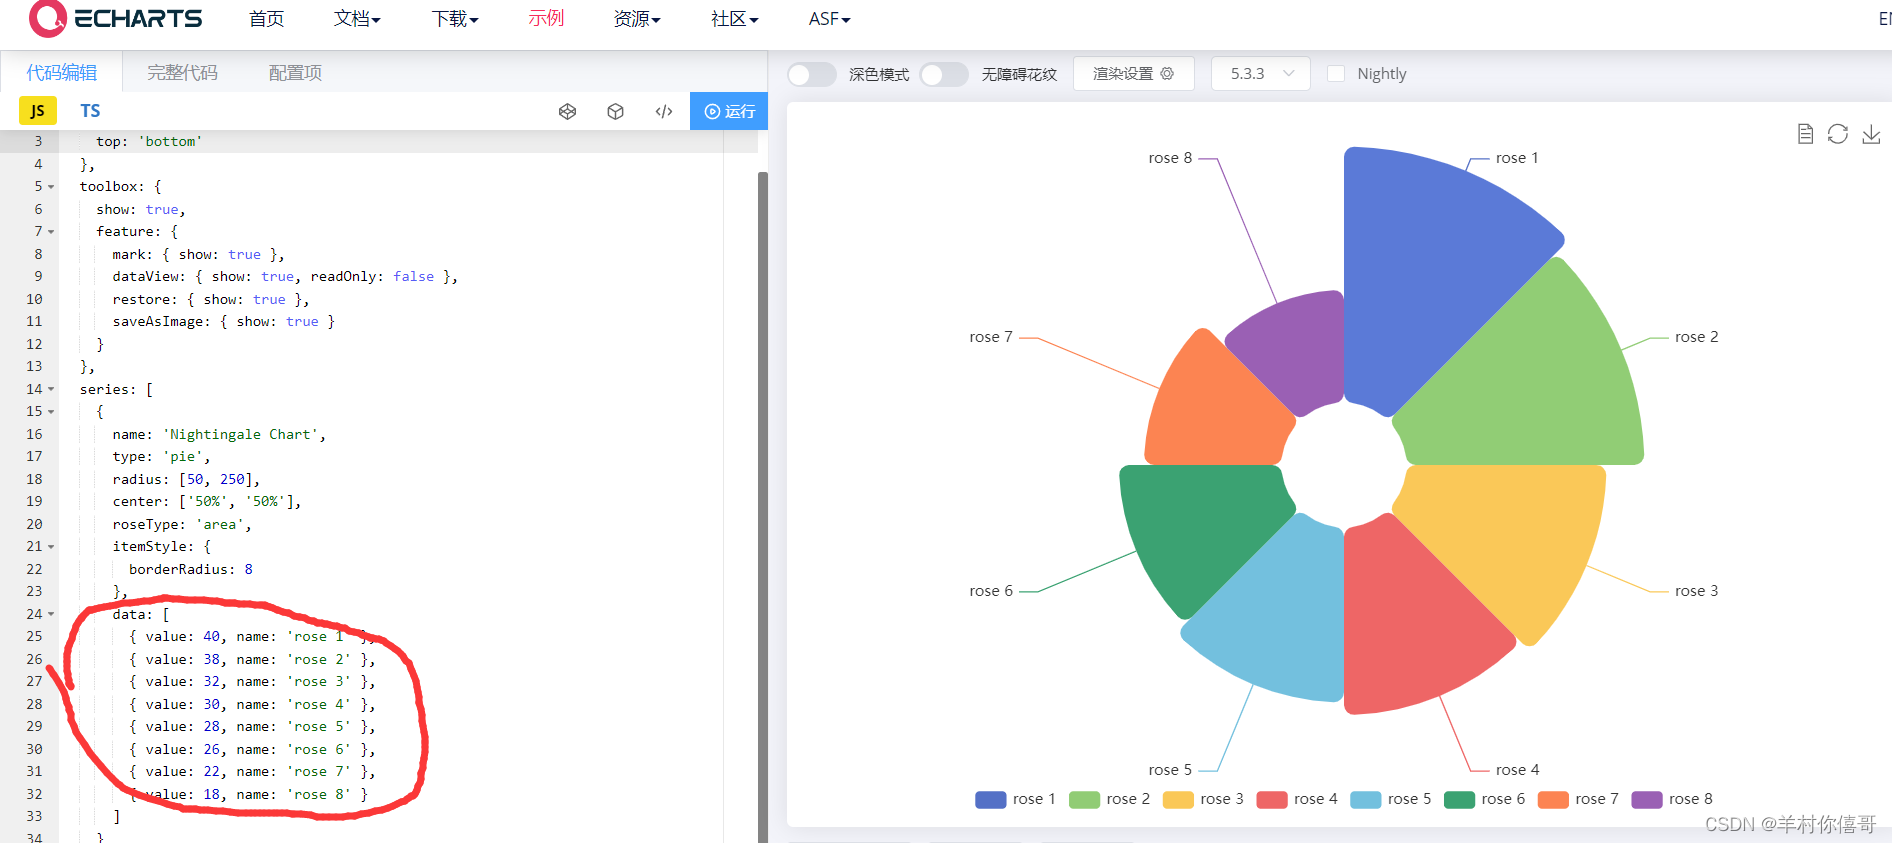The image size is (1892, 843).
Task: Collapse the data fold at line 24
Action: pos(51,614)
